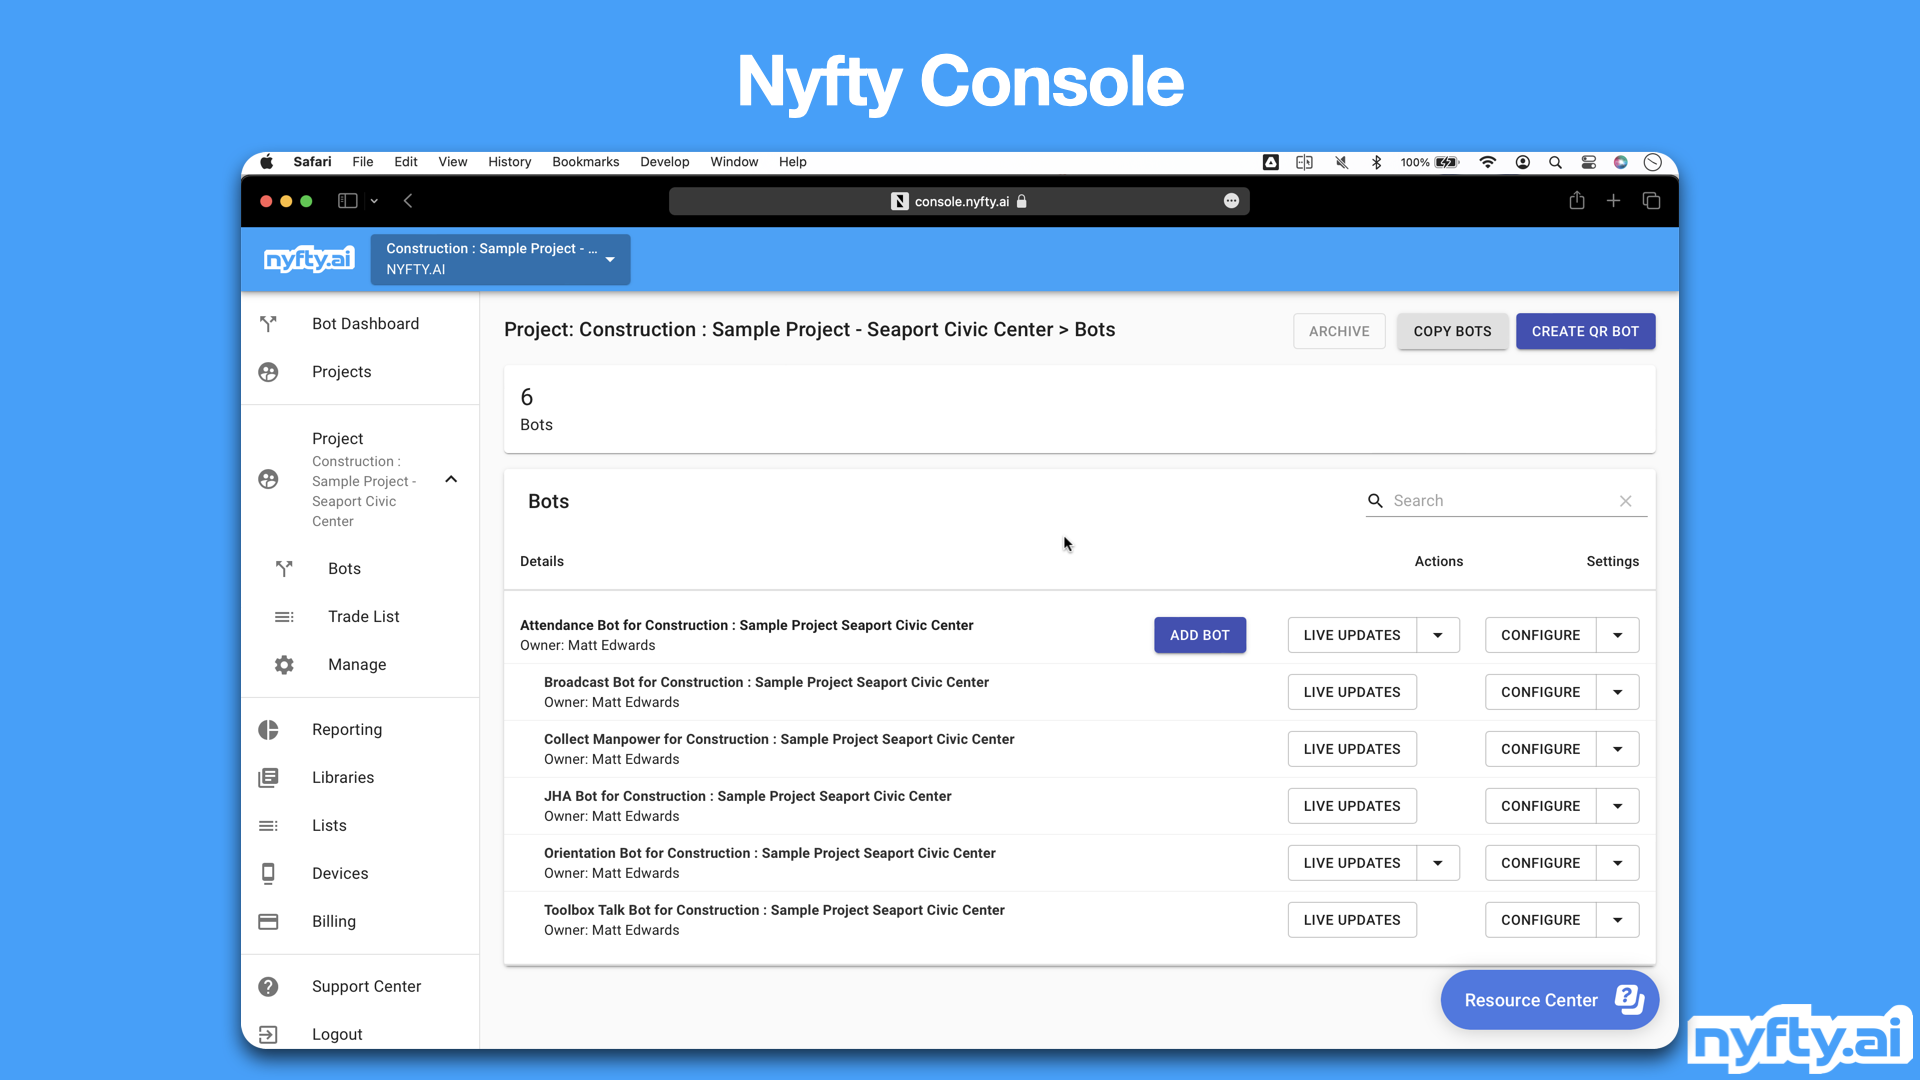This screenshot has height=1080, width=1920.
Task: Click the Logout icon in sidebar
Action: [268, 1034]
